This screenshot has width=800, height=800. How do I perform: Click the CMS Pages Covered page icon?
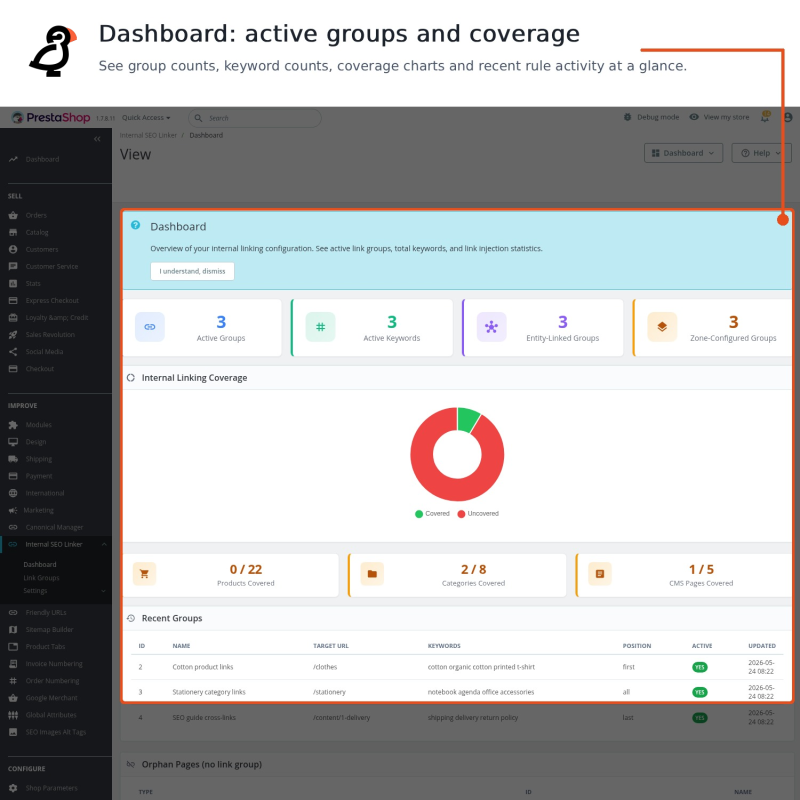(599, 574)
